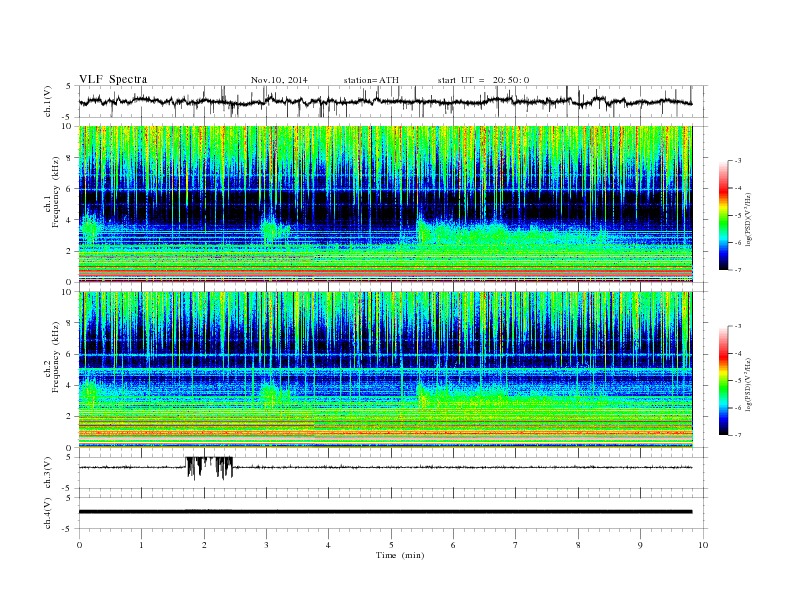792x612 pixels.
Task: Click the ch.3 signal burst near 2 minutes
Action: (x=209, y=468)
